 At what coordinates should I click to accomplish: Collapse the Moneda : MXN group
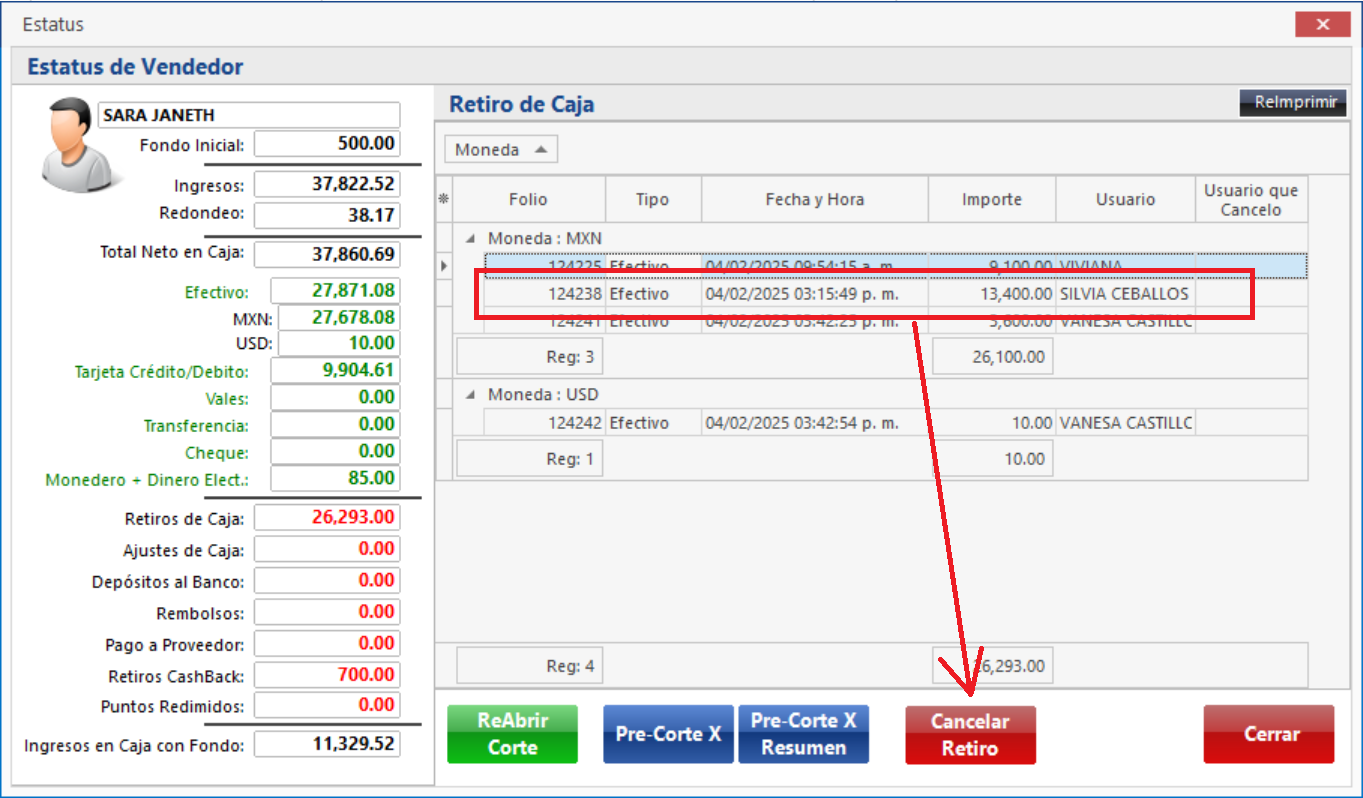470,239
